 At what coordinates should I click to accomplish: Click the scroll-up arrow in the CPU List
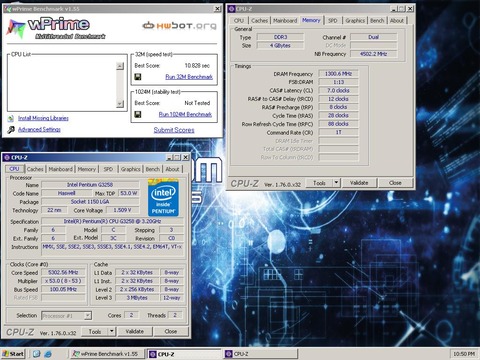pyautogui.click(x=120, y=66)
